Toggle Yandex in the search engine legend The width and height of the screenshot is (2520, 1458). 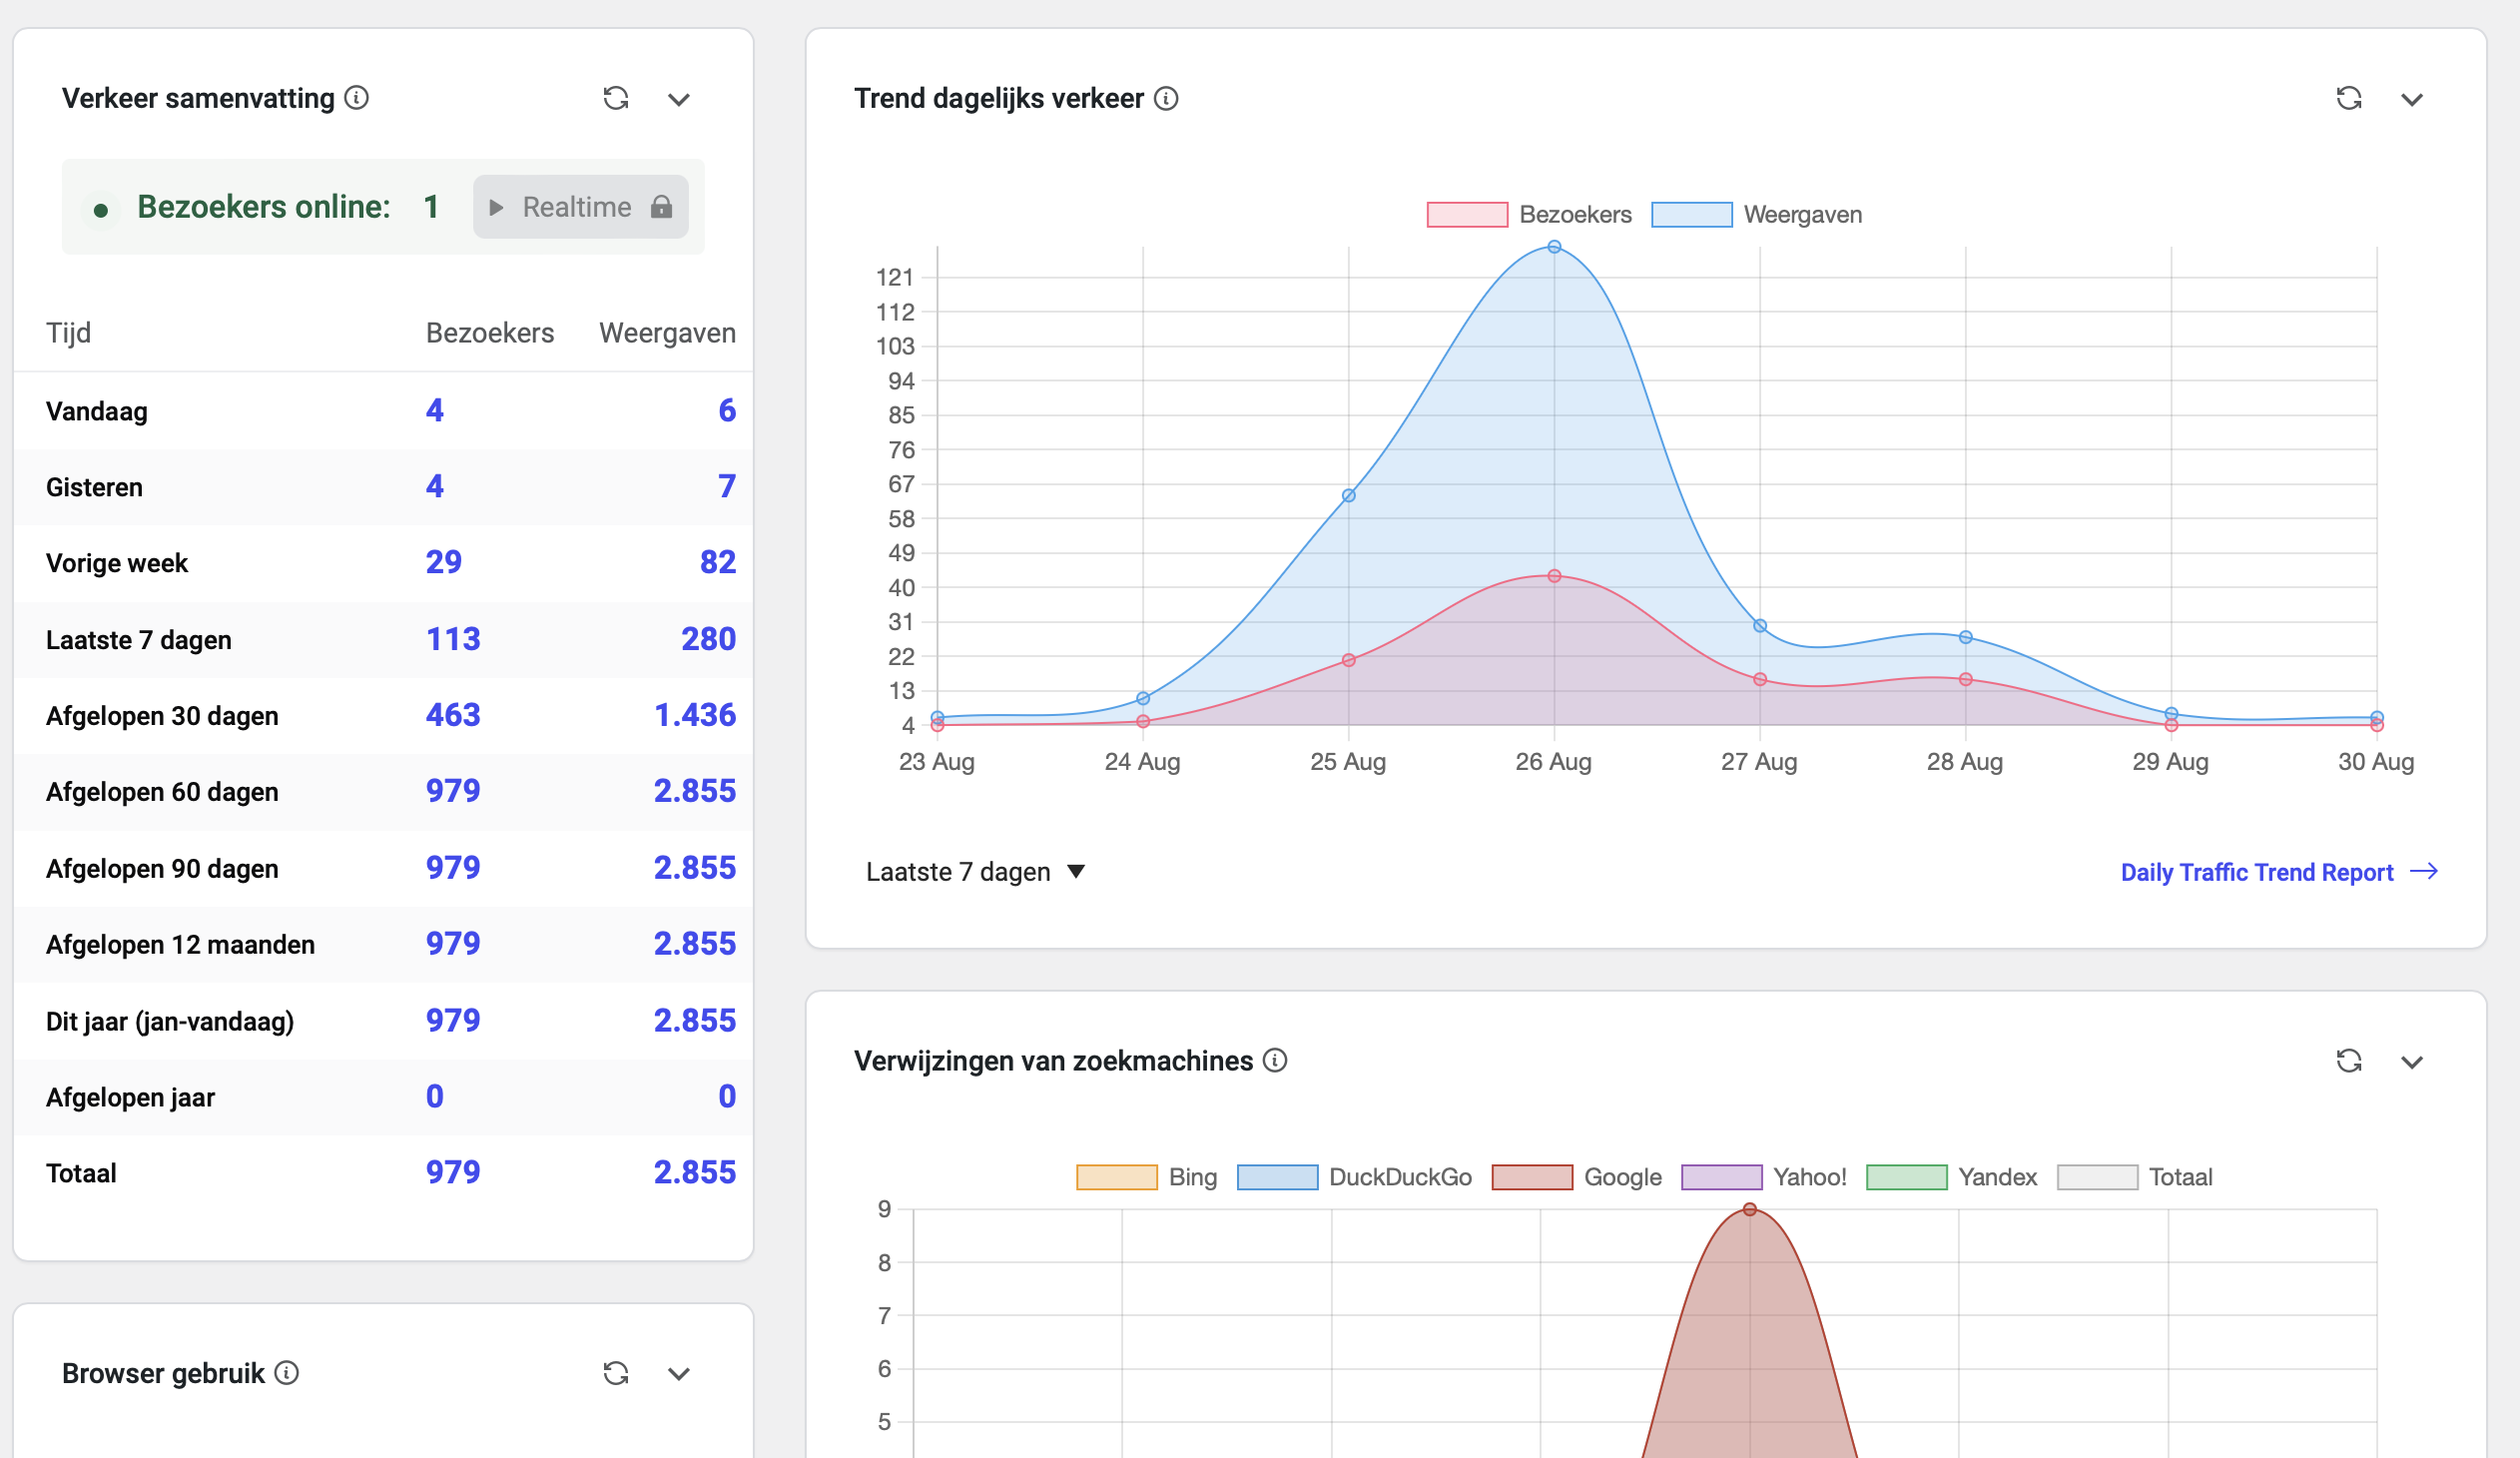coord(1952,1177)
